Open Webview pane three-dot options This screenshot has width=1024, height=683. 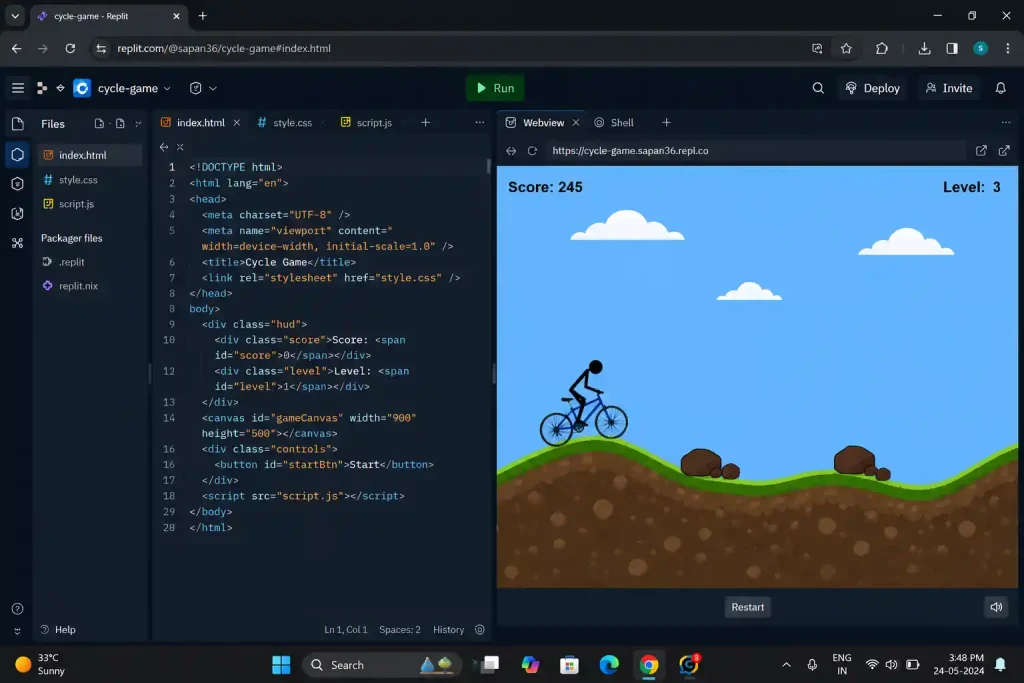[1006, 123]
